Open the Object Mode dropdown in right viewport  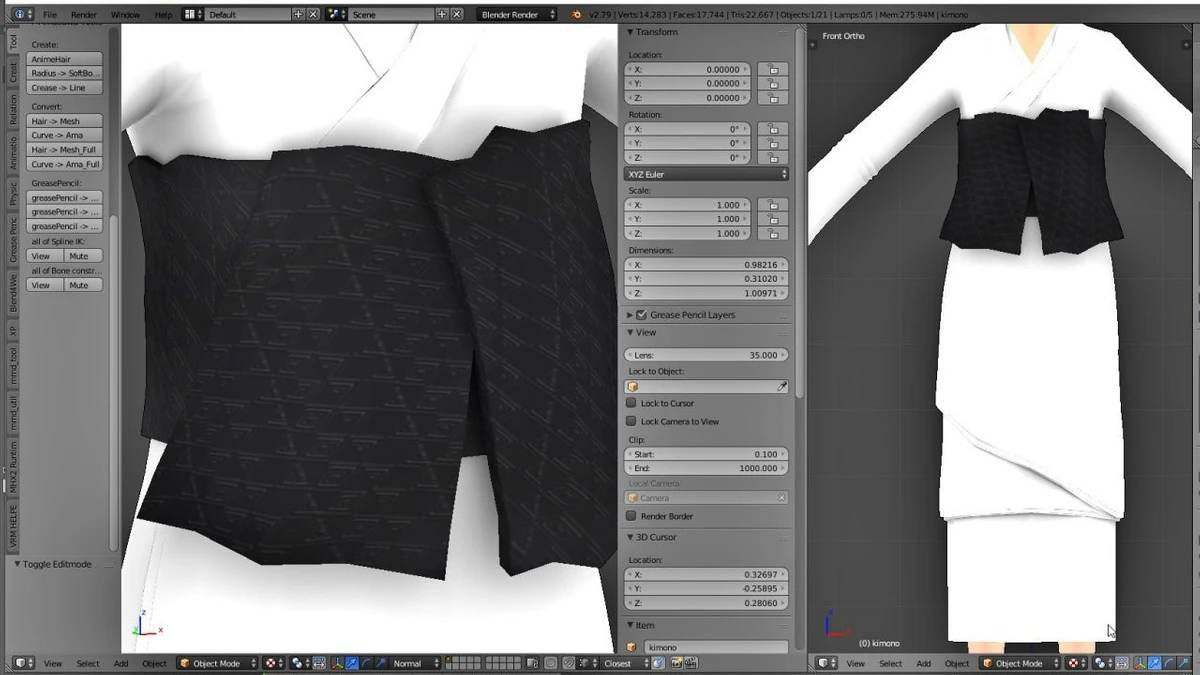point(1020,663)
